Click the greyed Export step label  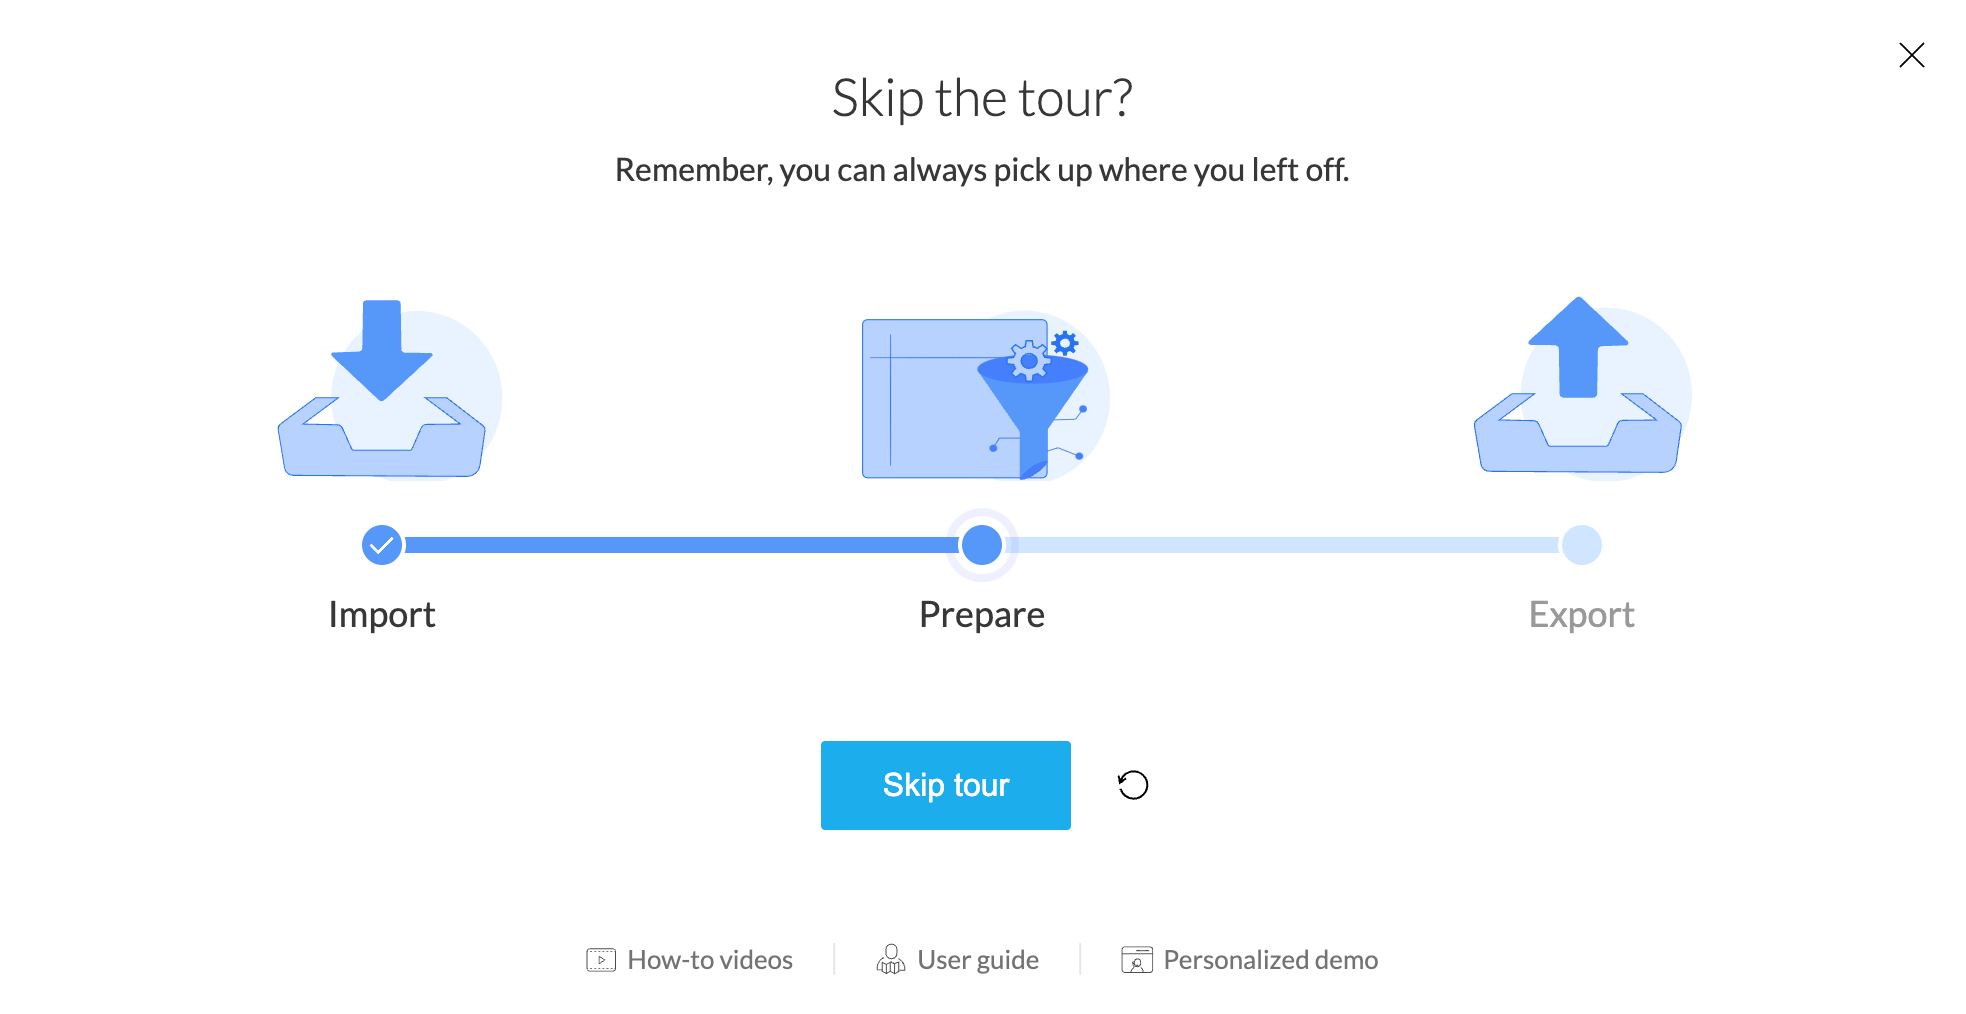(x=1581, y=614)
